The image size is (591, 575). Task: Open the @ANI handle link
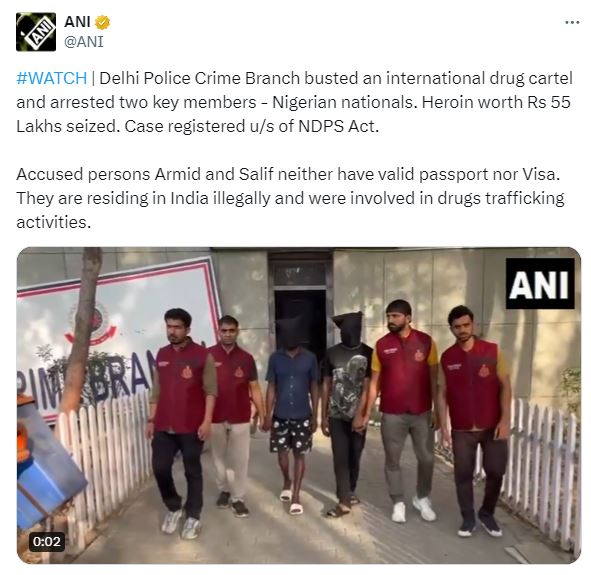click(x=84, y=42)
